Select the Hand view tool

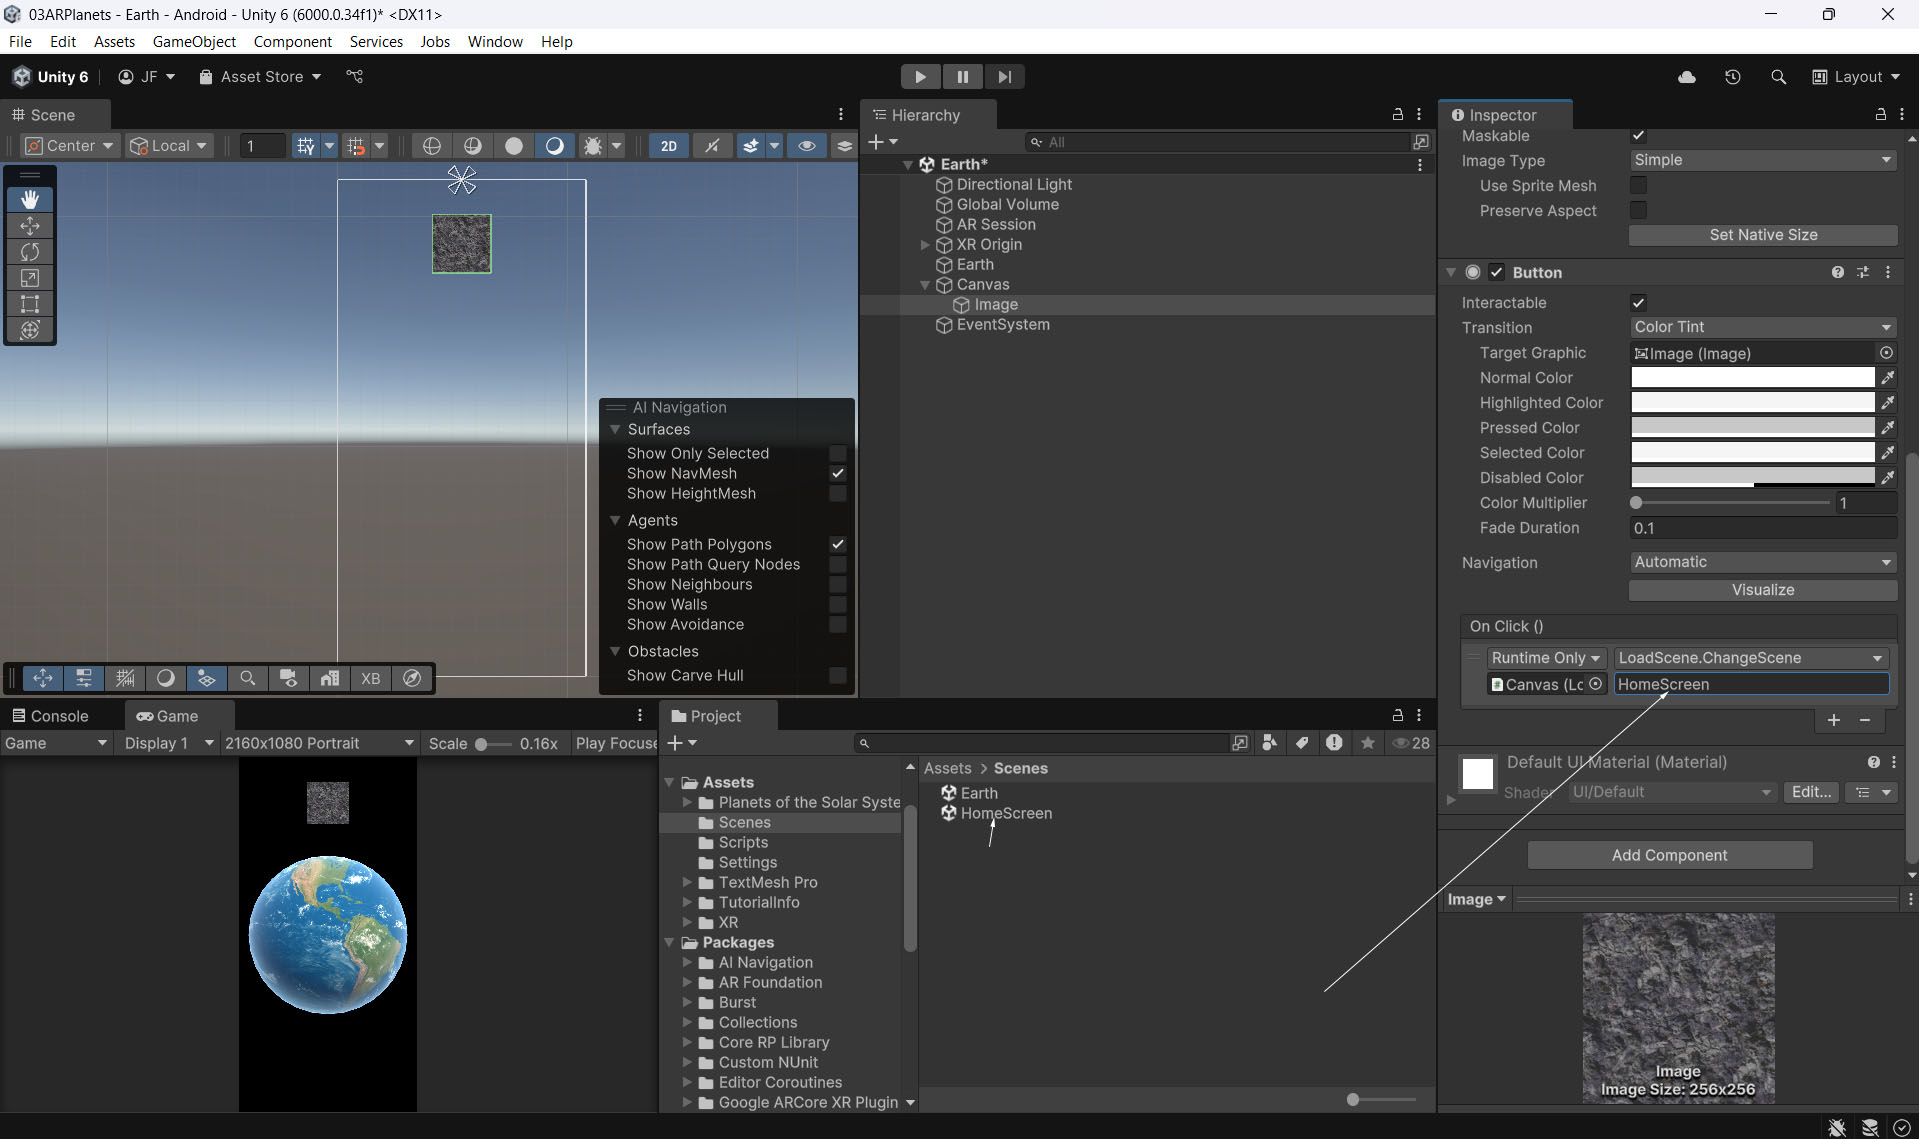click(x=30, y=200)
